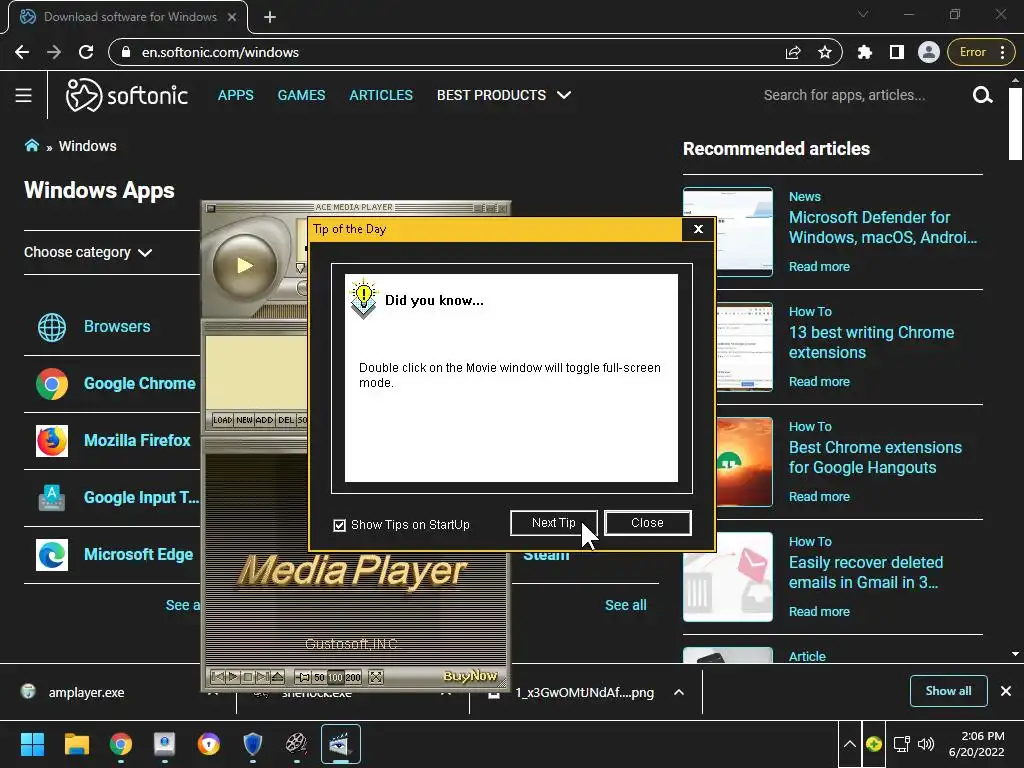Open File Explorer from taskbar

pos(76,744)
